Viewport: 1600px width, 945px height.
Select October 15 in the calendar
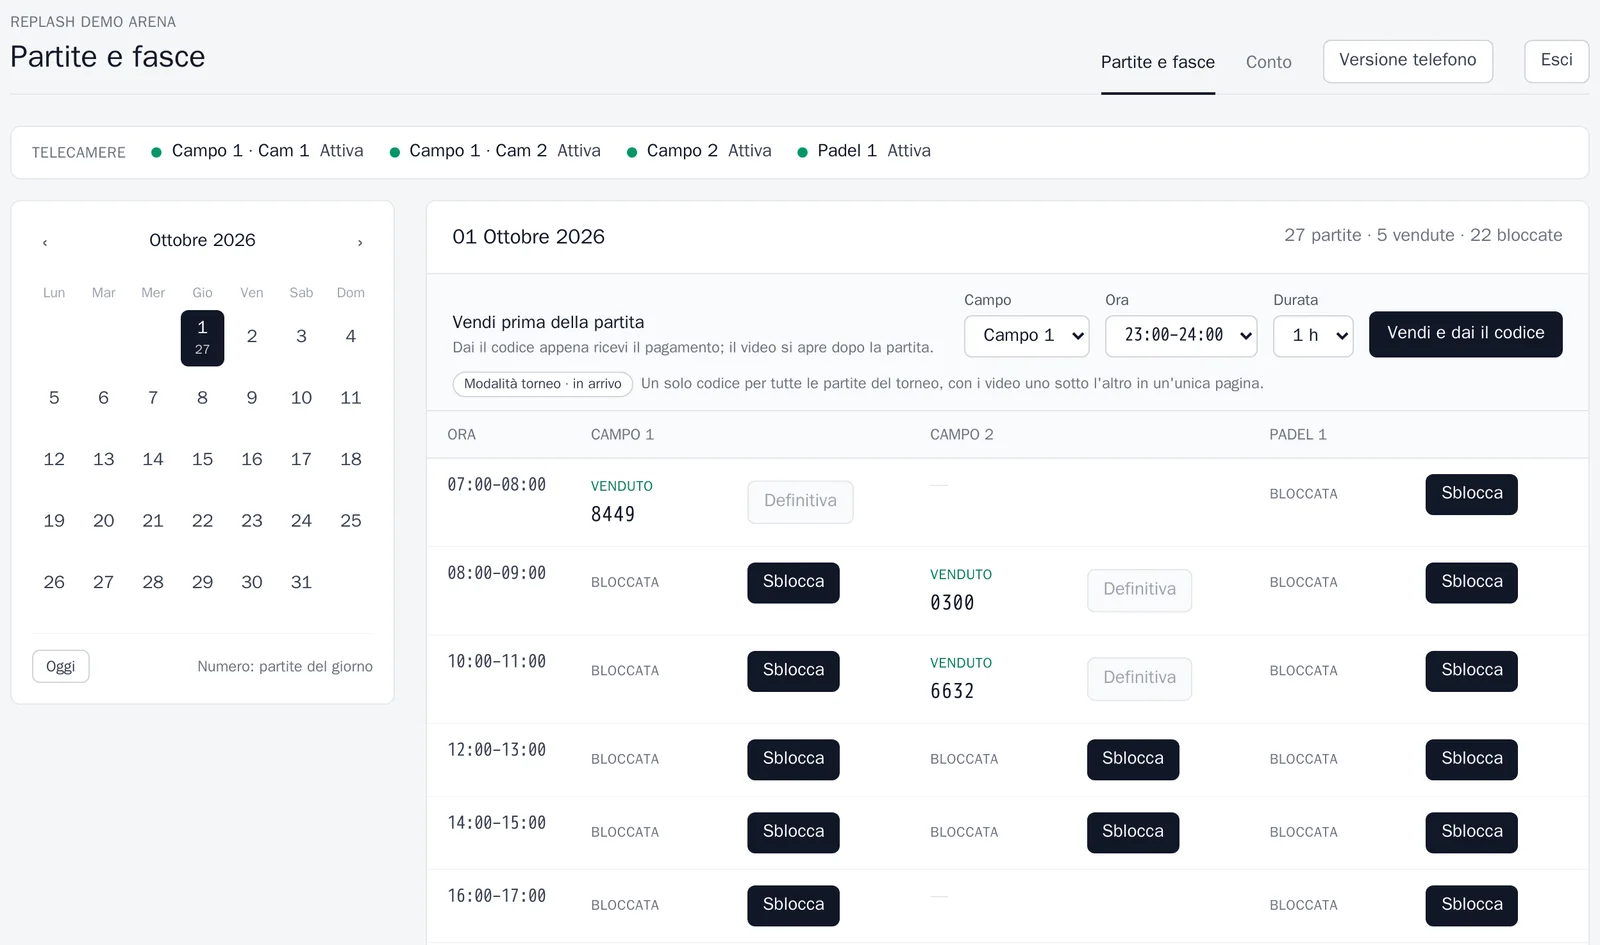(202, 460)
